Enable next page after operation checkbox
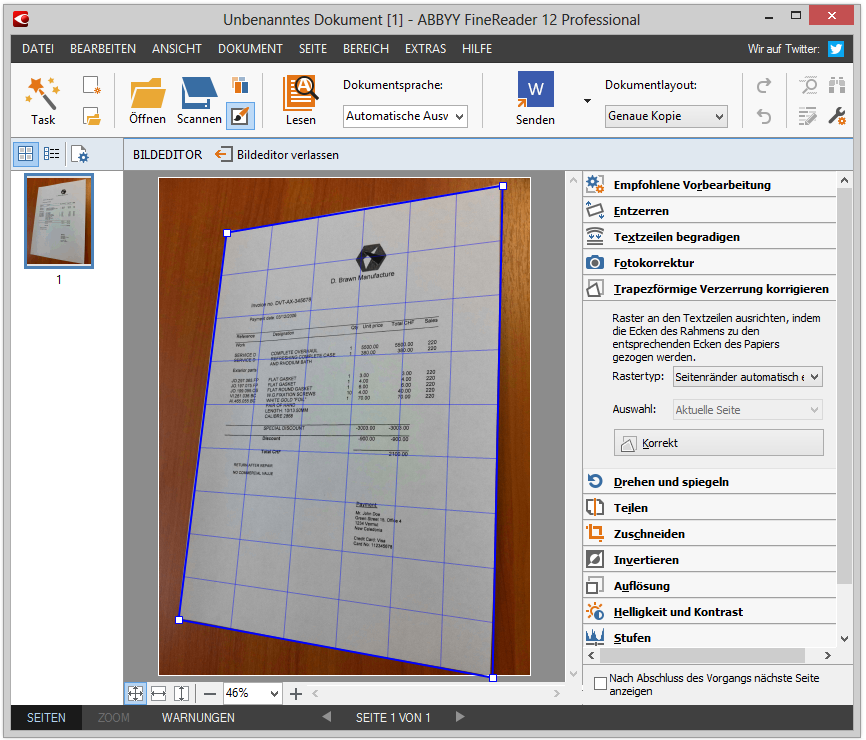 click(600, 684)
